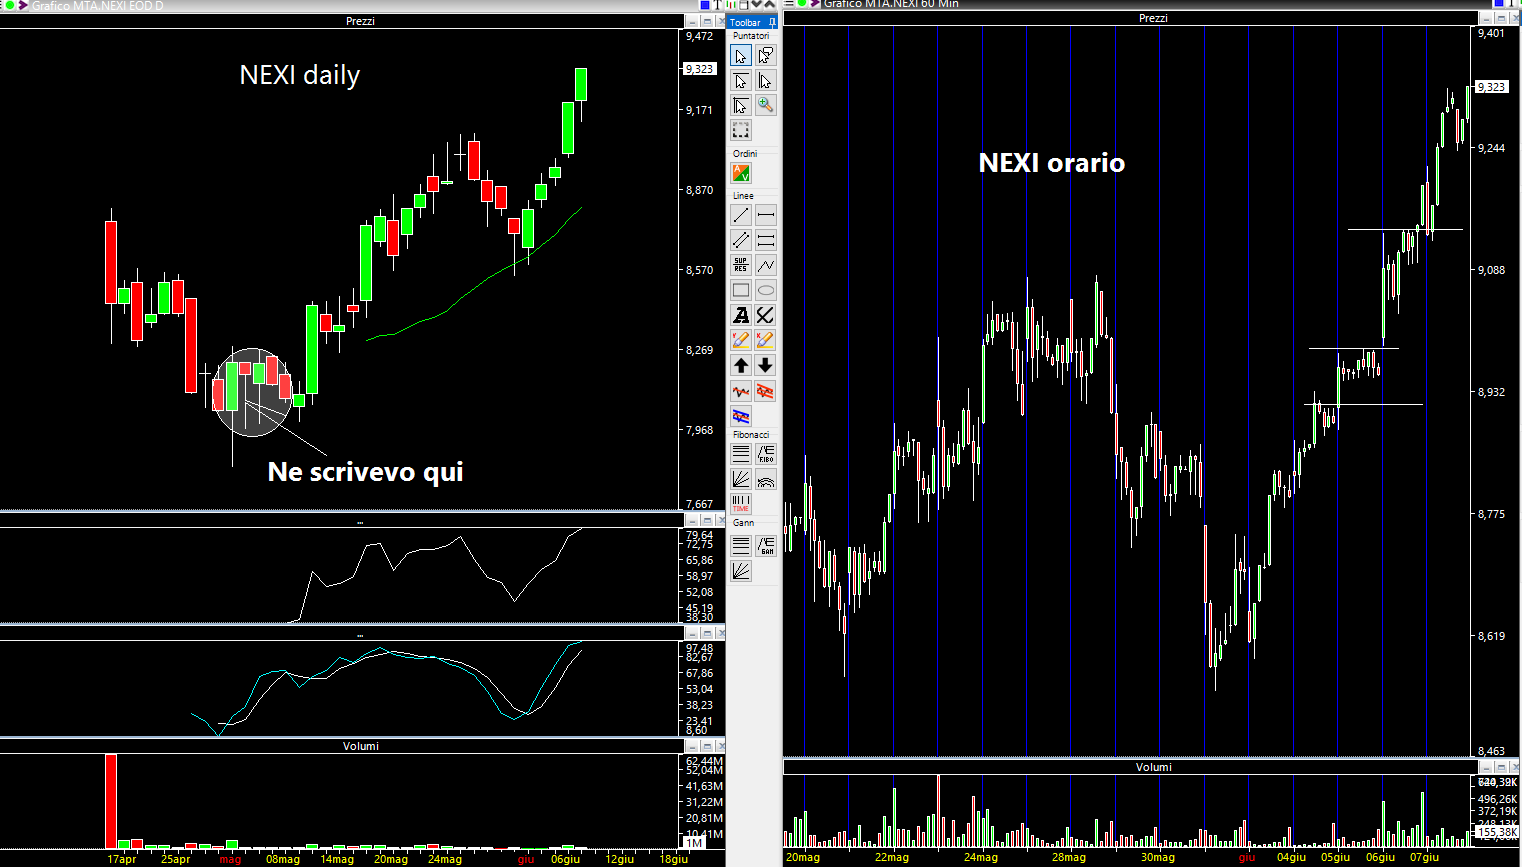Select the single regression line tool
The image size is (1522, 867).
coord(741,392)
